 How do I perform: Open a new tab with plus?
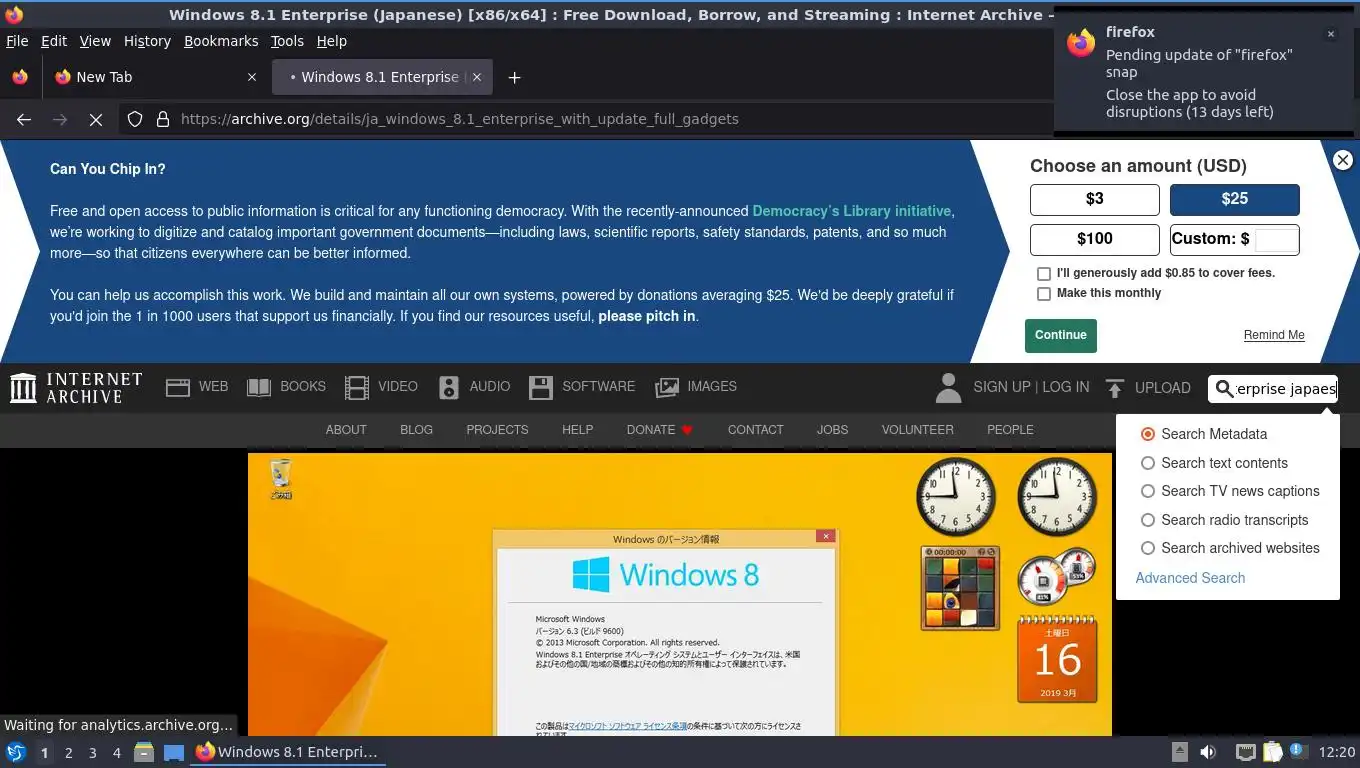click(514, 77)
